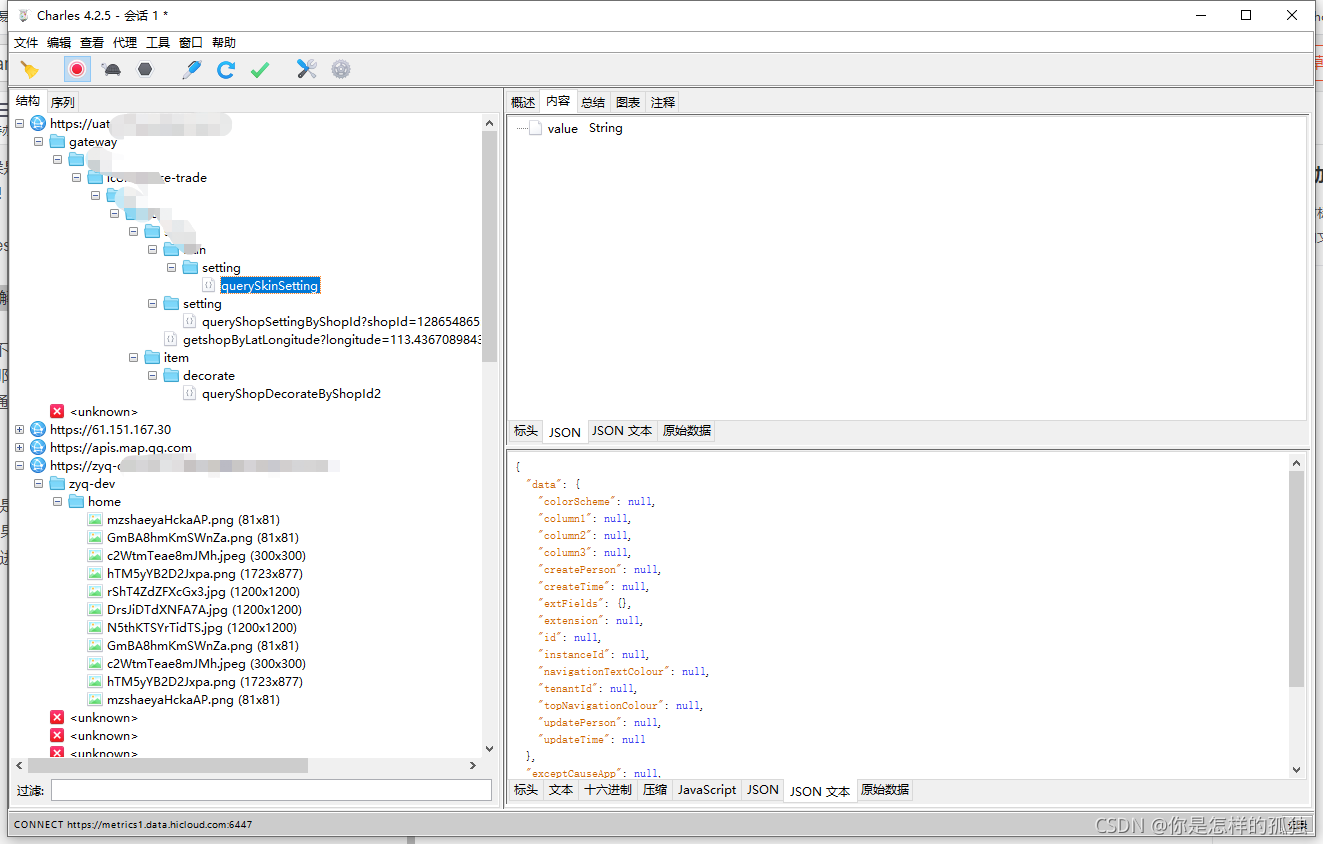Open the tools wrench icon
The width and height of the screenshot is (1323, 844).
(x=307, y=69)
